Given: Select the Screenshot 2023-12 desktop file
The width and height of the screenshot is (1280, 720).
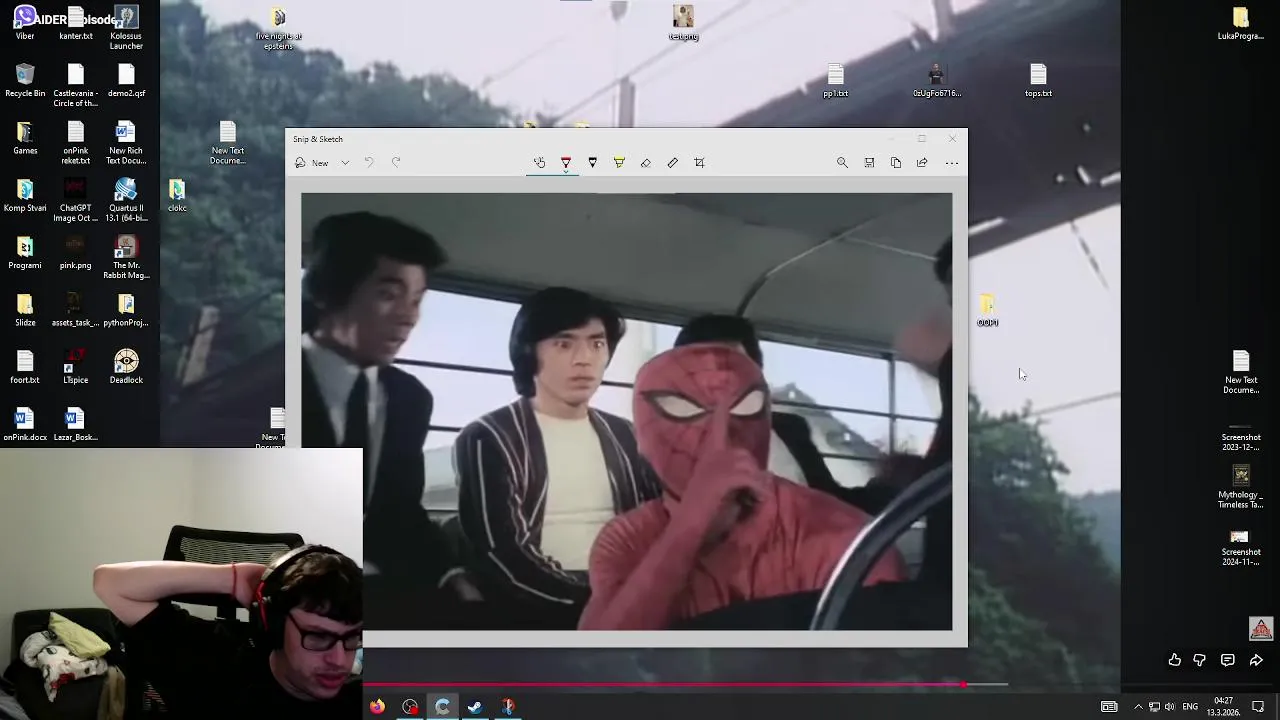Looking at the screenshot, I should pyautogui.click(x=1241, y=440).
